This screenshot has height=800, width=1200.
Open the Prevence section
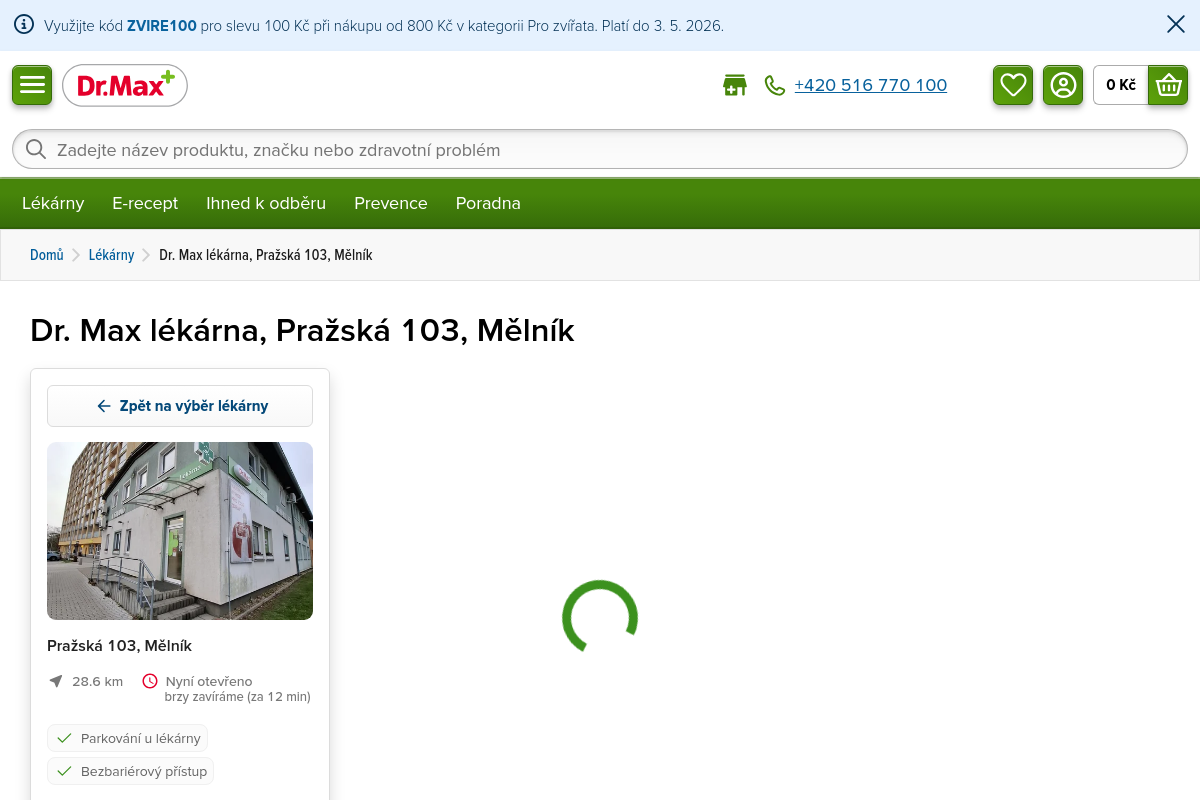click(x=391, y=203)
